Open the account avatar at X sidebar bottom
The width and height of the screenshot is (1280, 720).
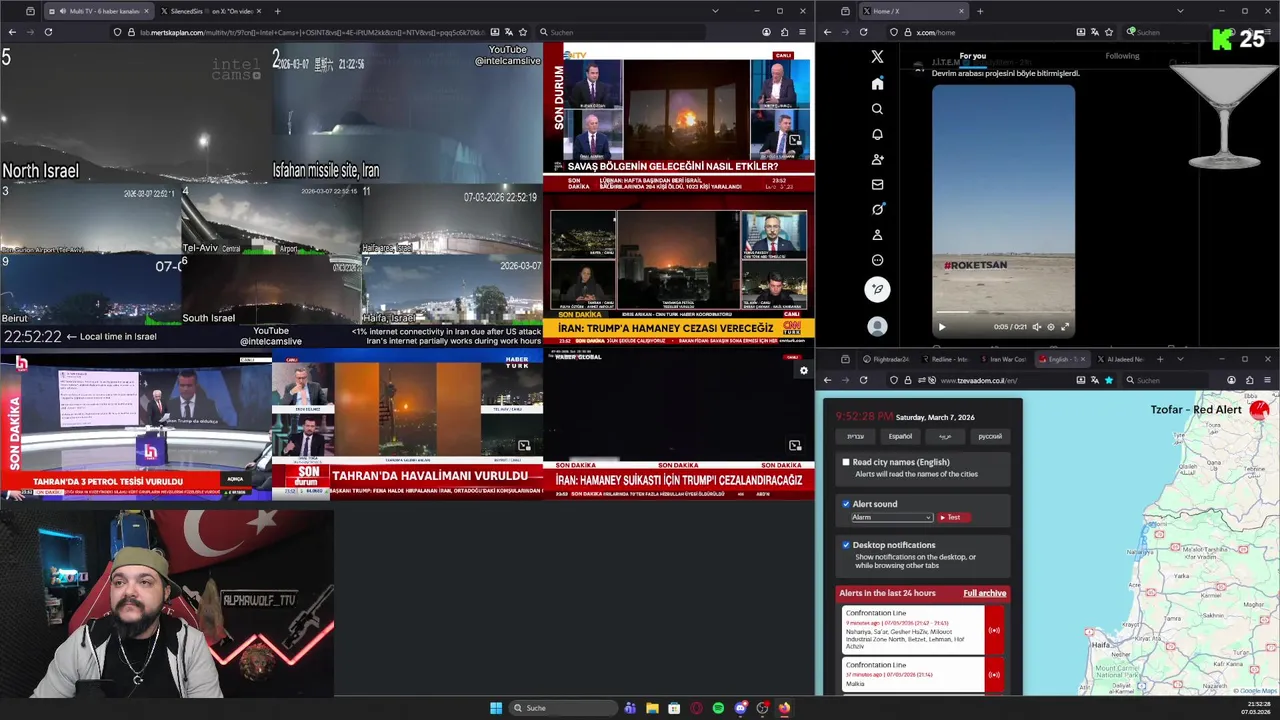click(x=877, y=326)
